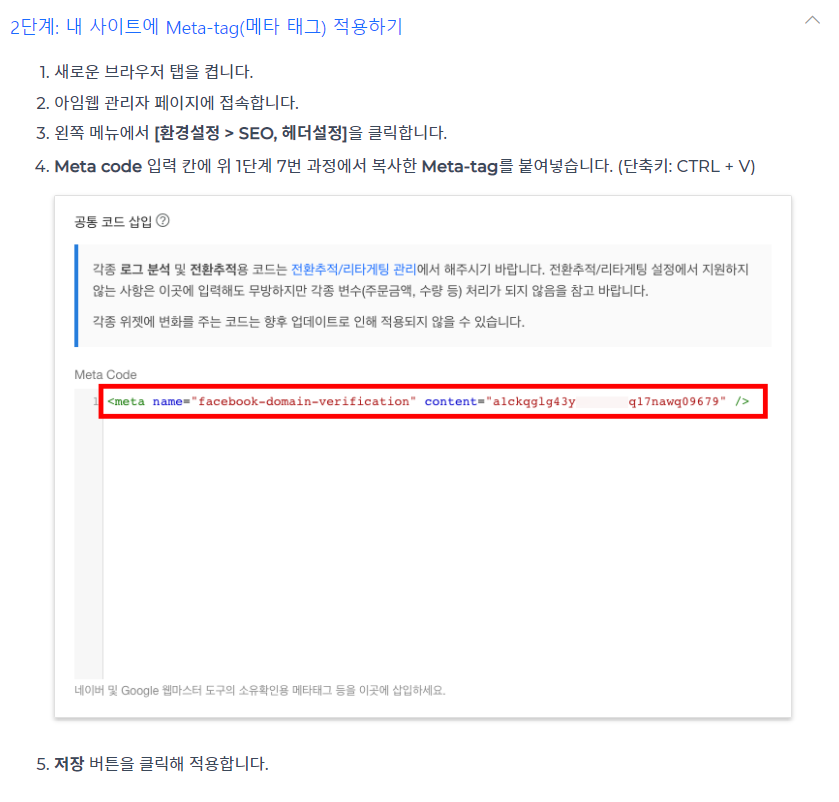Click the bold 'Meta code' text in step 4
Image resolution: width=839 pixels, height=802 pixels.
98,166
